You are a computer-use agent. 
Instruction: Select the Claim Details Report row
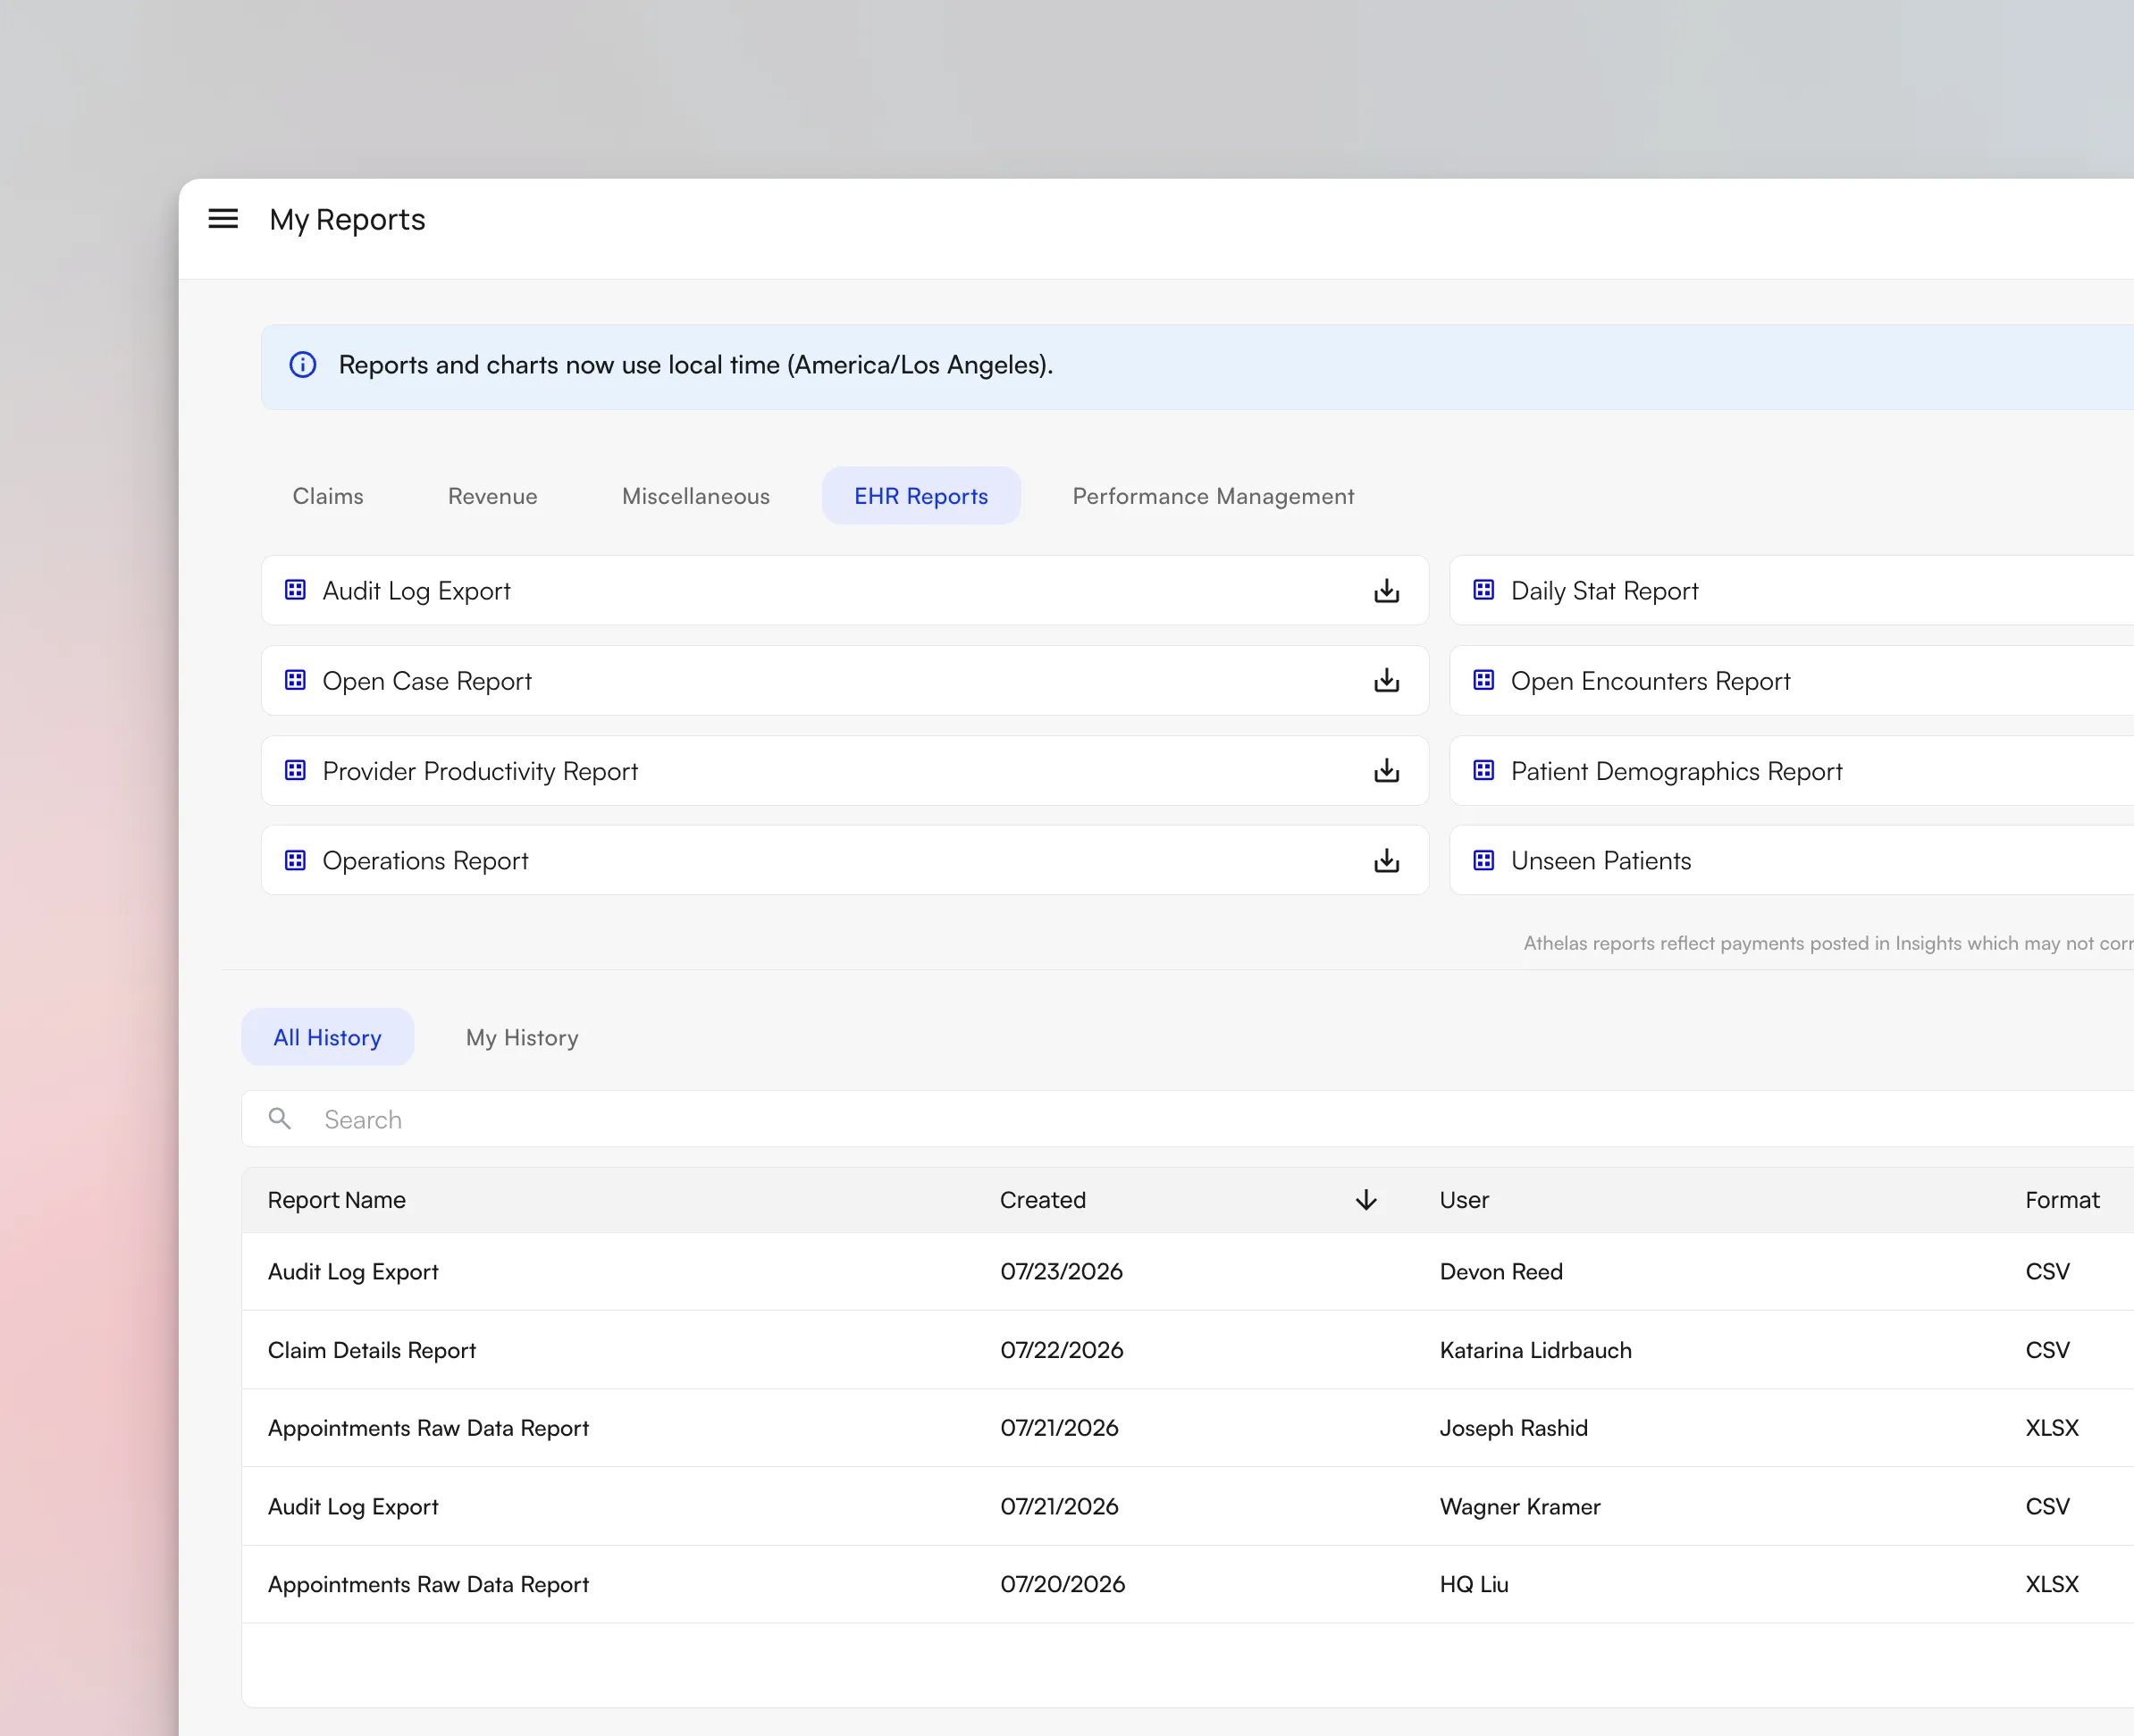tap(1188, 1350)
